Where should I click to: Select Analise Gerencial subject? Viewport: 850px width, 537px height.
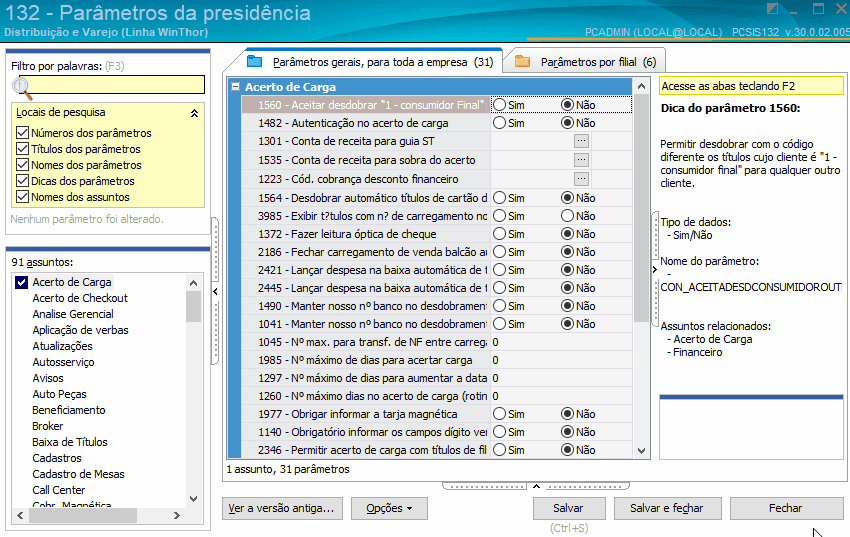tap(73, 314)
